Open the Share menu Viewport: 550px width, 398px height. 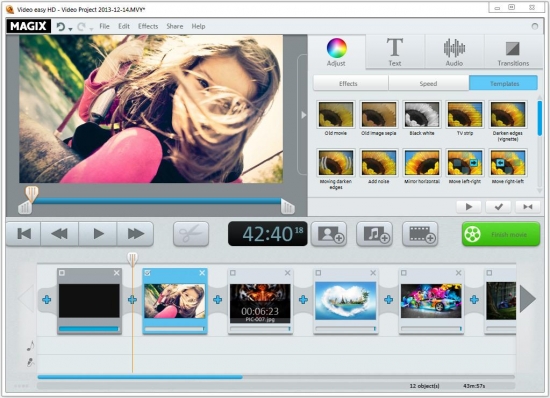pos(175,26)
